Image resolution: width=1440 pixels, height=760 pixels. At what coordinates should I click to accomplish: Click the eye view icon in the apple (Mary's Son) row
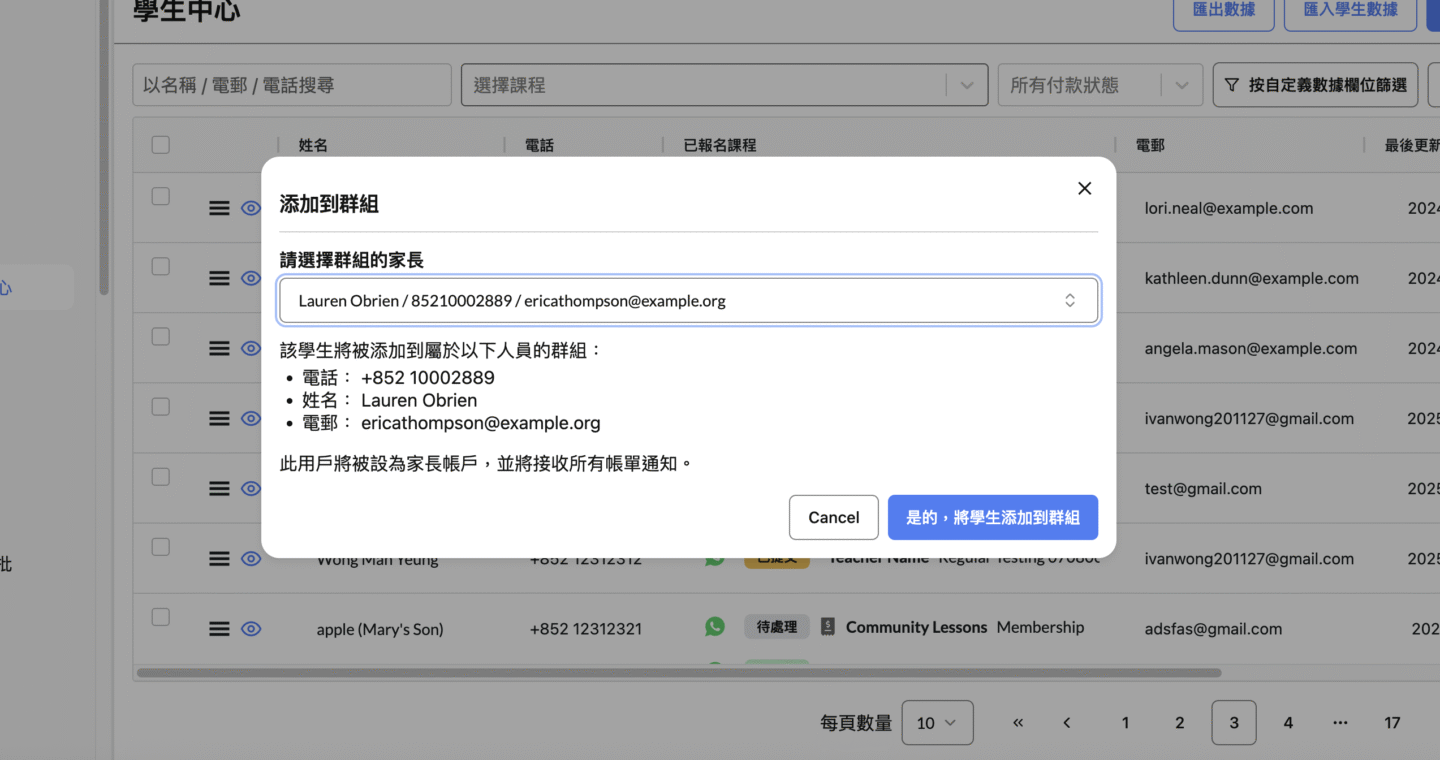251,629
